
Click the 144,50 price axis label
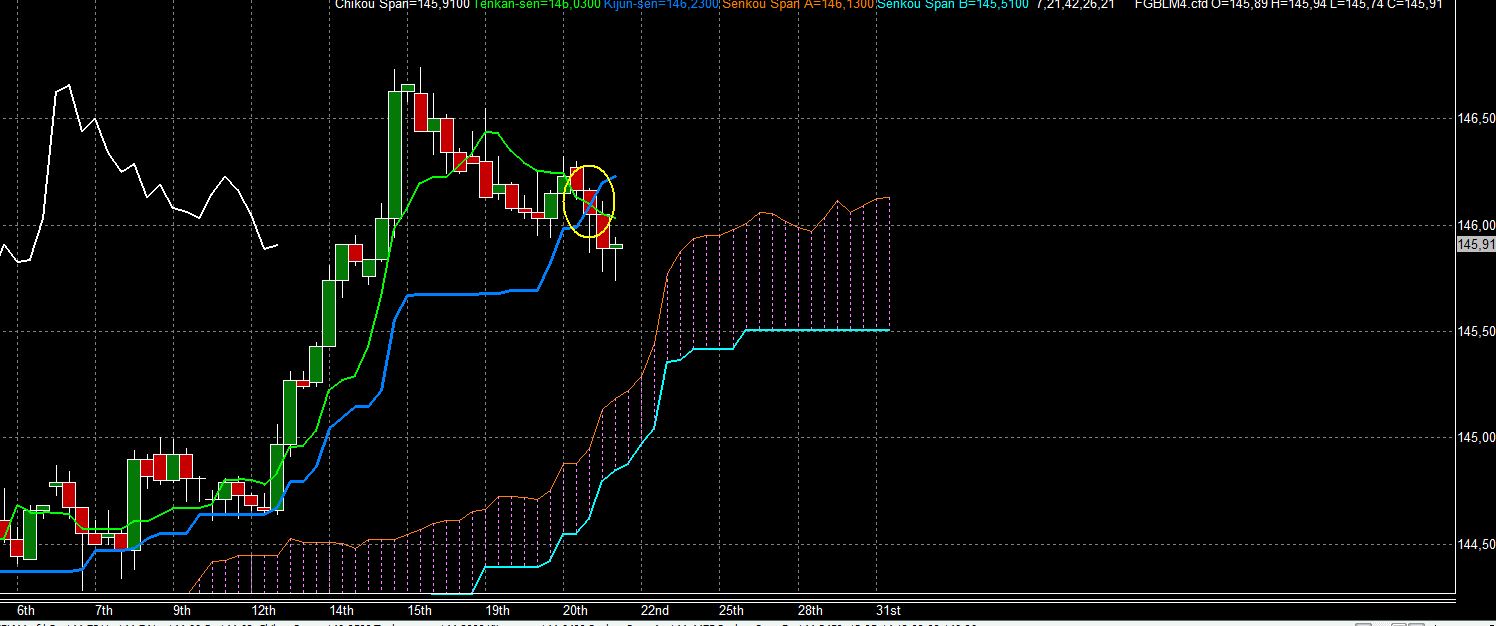coord(1476,544)
